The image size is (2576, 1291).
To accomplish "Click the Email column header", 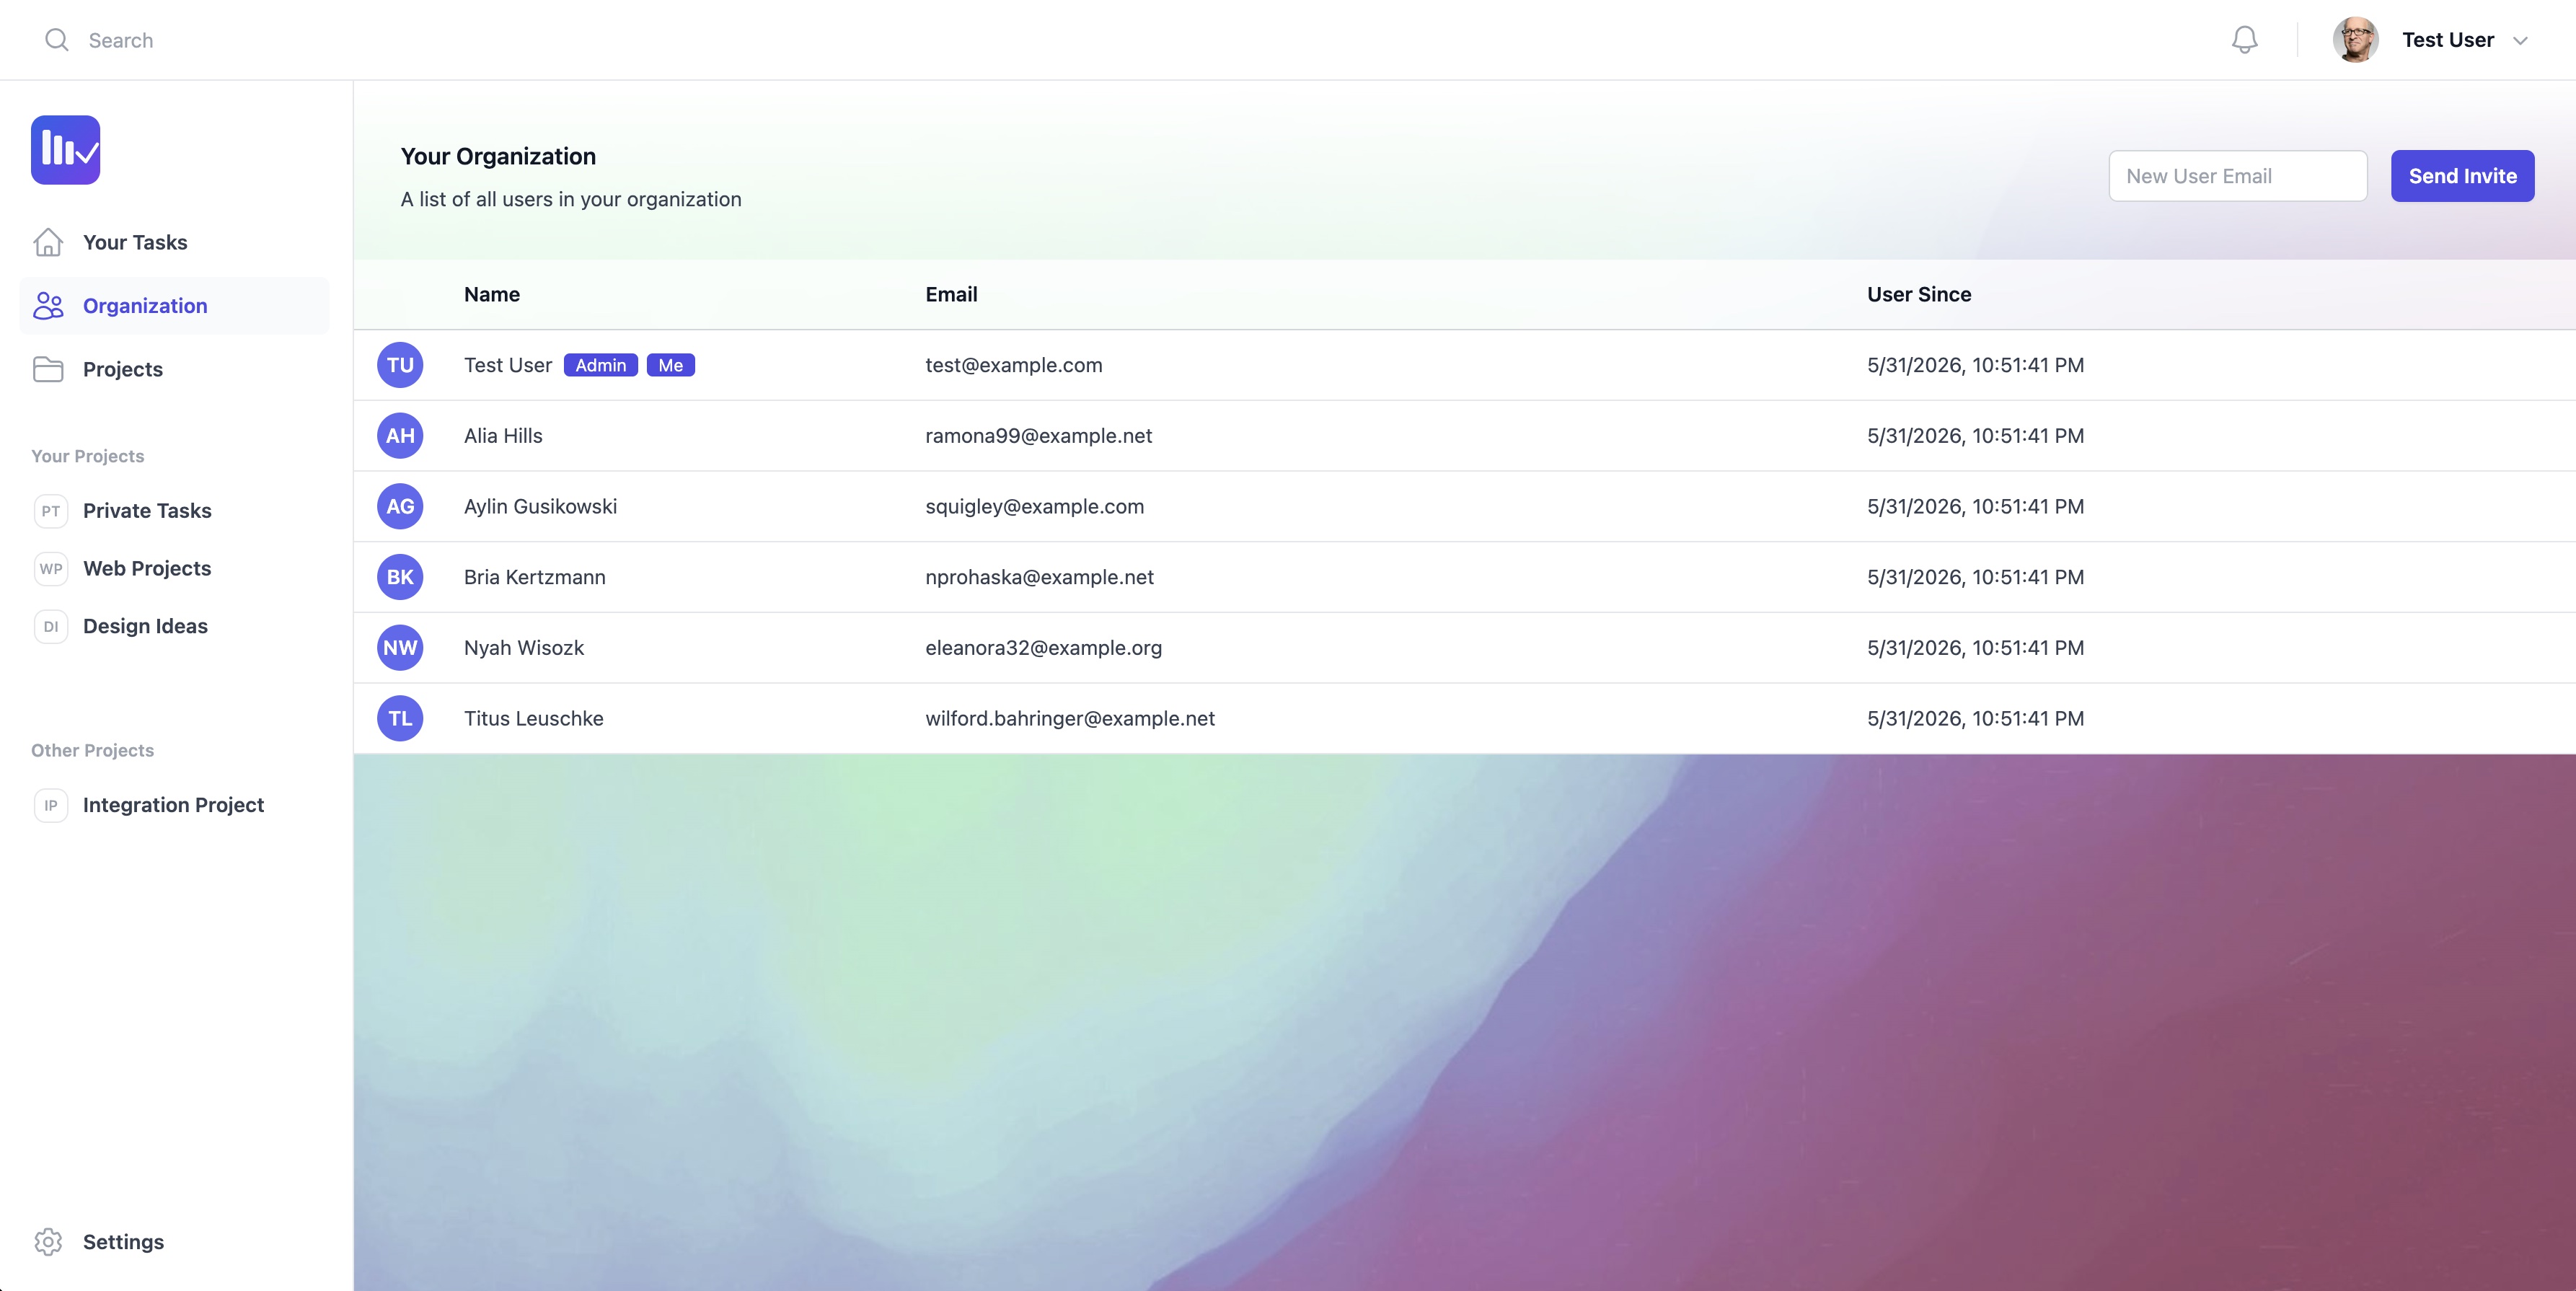I will point(951,294).
